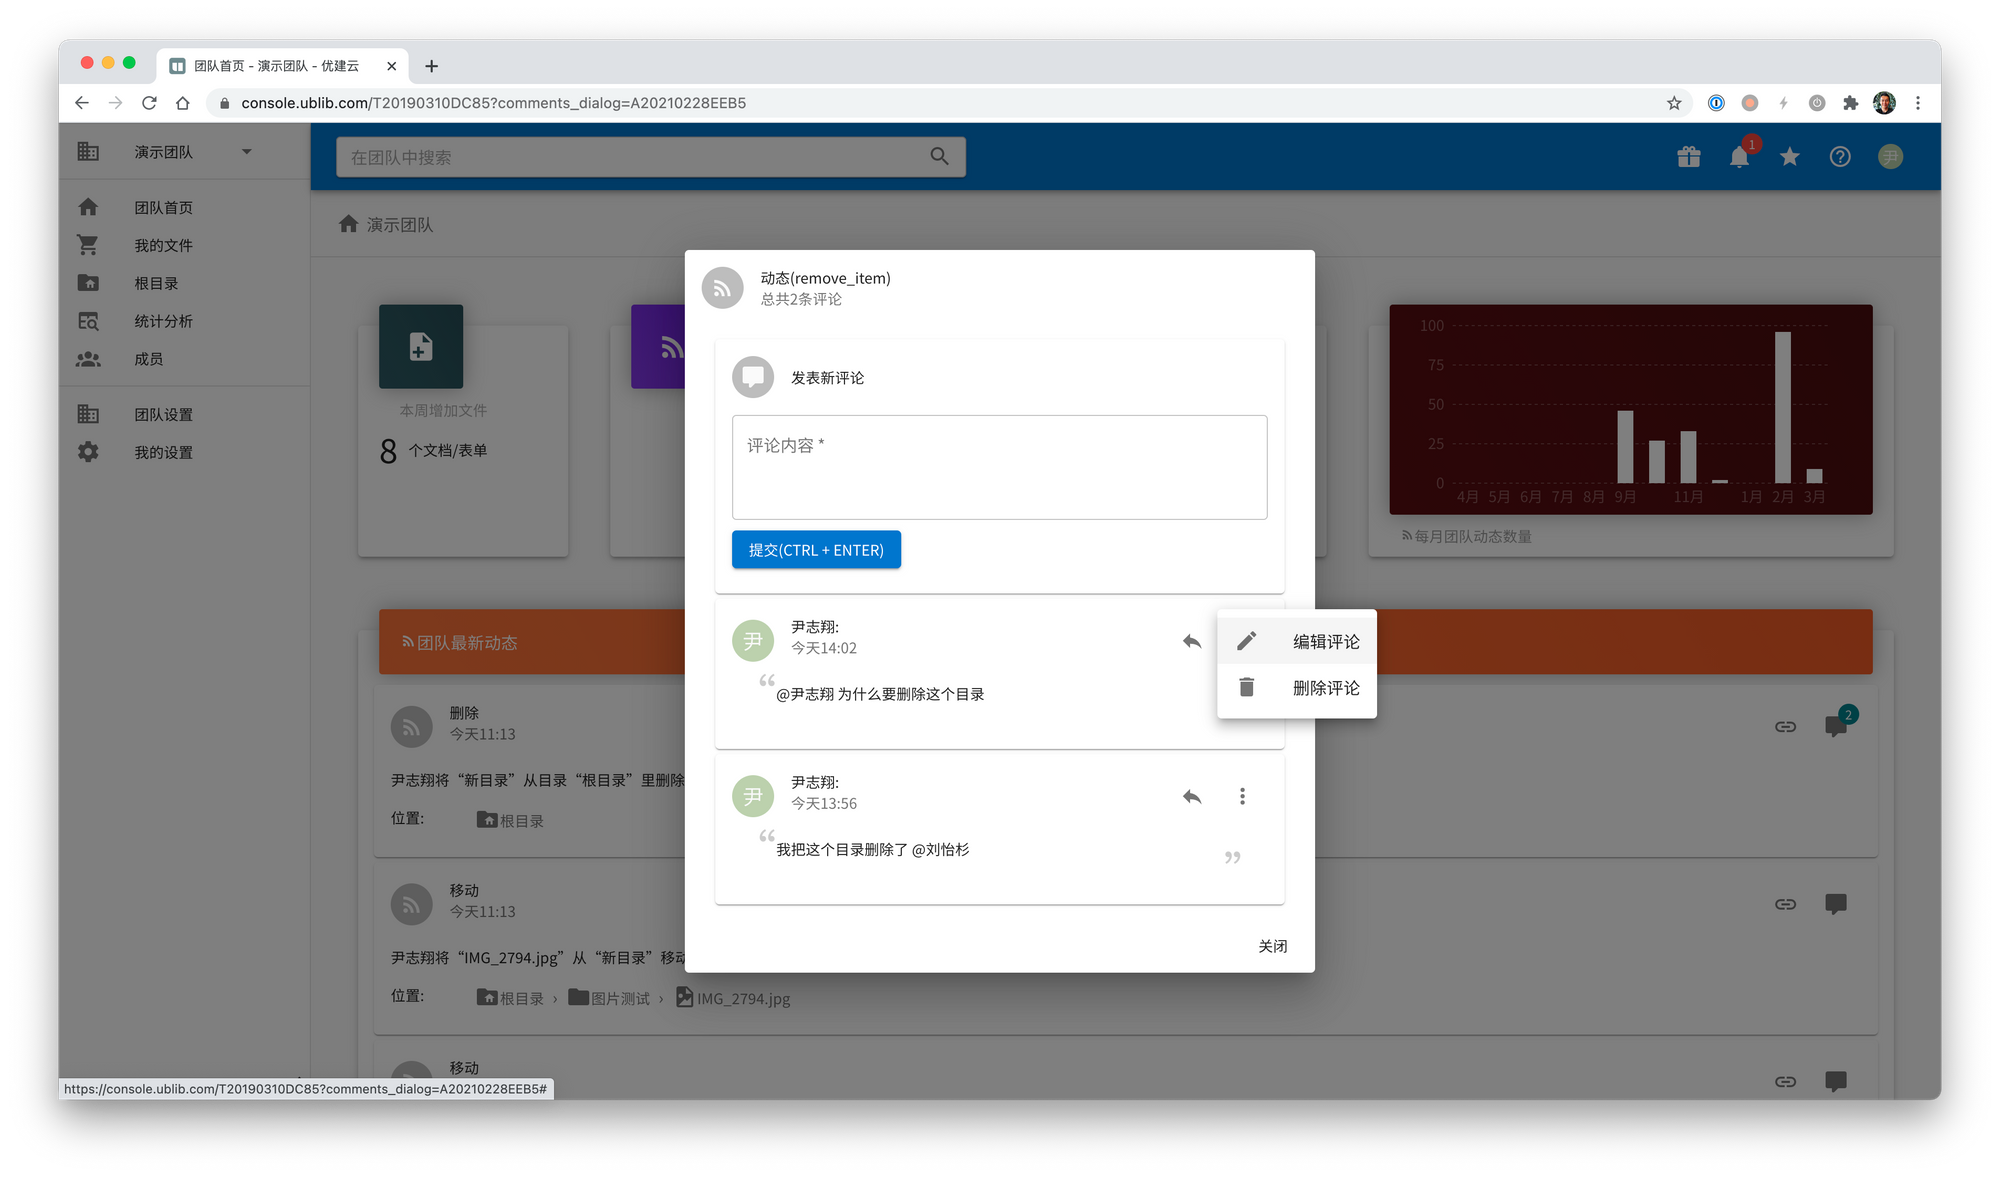
Task: Go to 统计分析 in sidebar
Action: pyautogui.click(x=163, y=321)
